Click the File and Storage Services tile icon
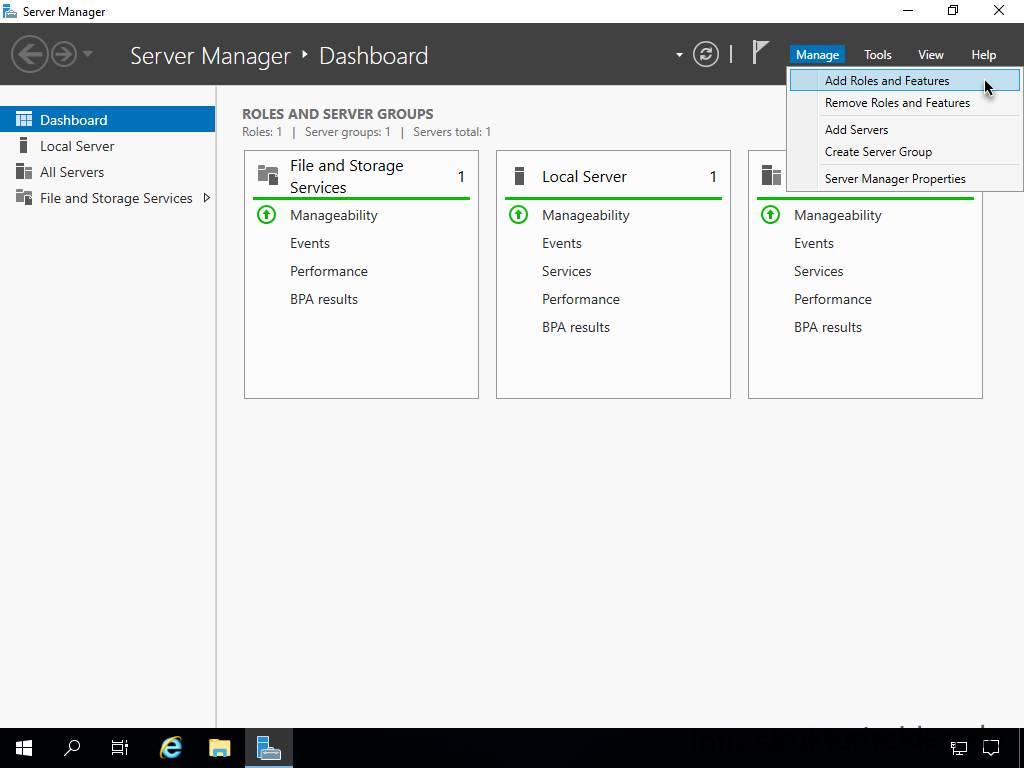Screen dimensions: 1024x768 (268, 175)
